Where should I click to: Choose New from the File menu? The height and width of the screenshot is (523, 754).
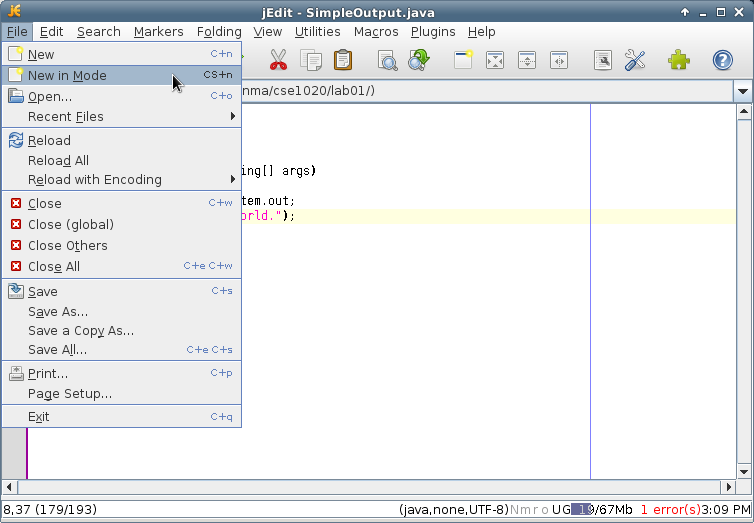coord(122,54)
